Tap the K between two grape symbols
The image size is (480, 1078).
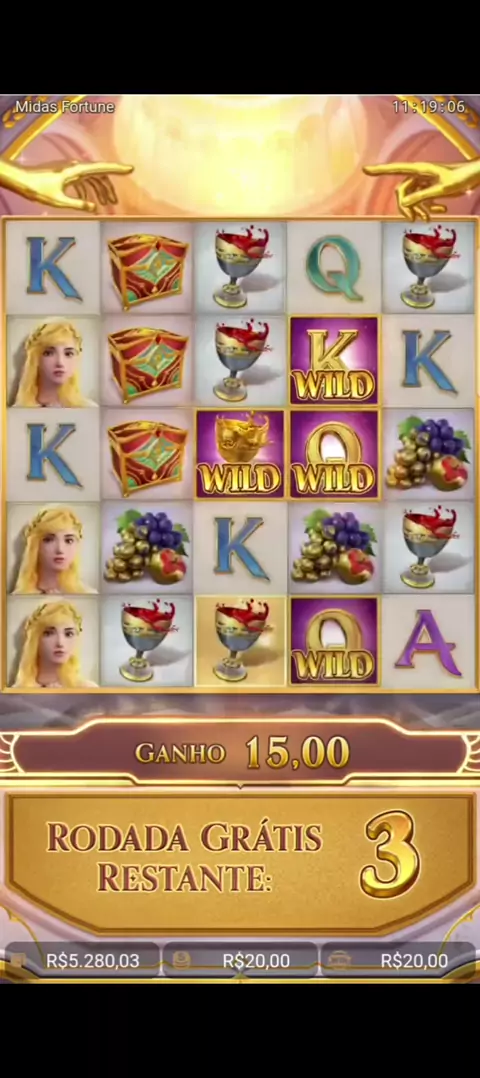pos(240,548)
